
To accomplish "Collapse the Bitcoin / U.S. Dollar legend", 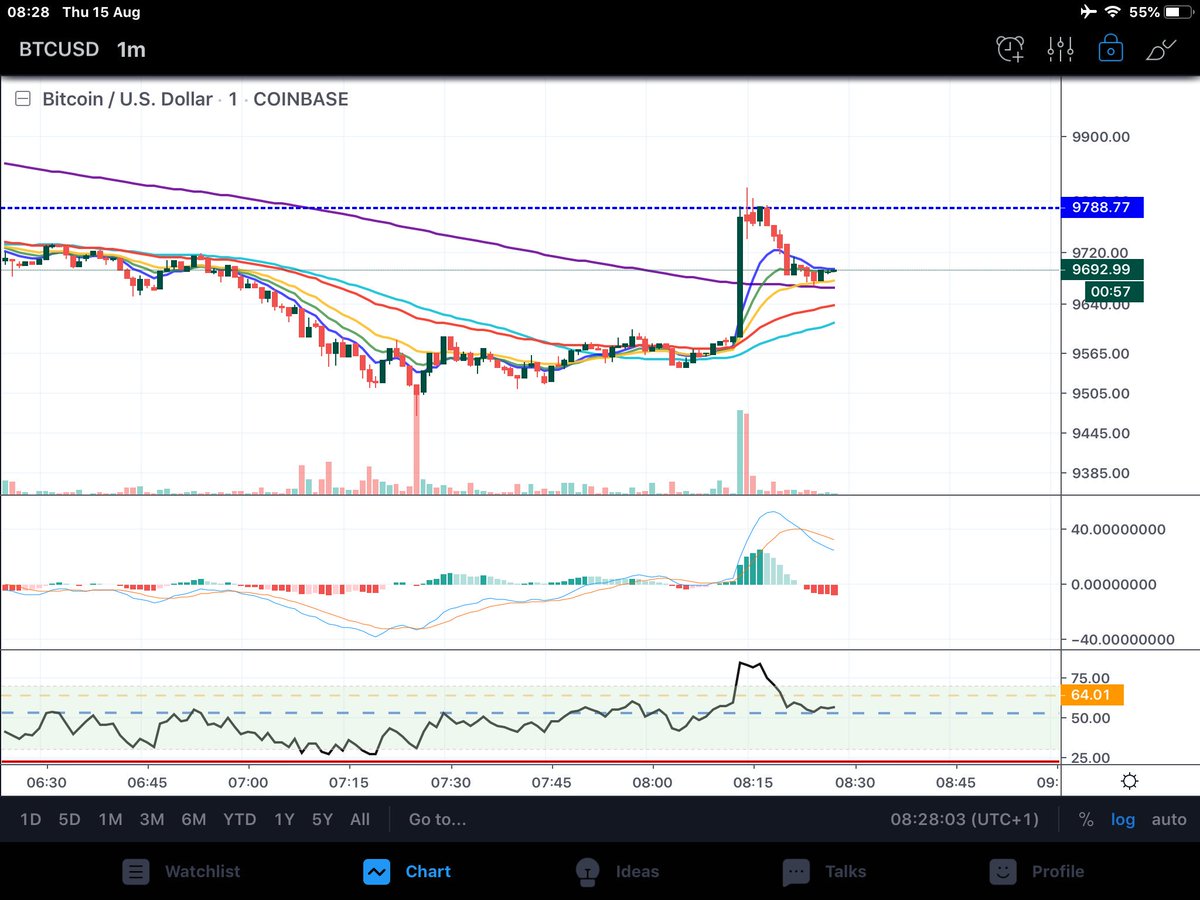I will (x=22, y=99).
